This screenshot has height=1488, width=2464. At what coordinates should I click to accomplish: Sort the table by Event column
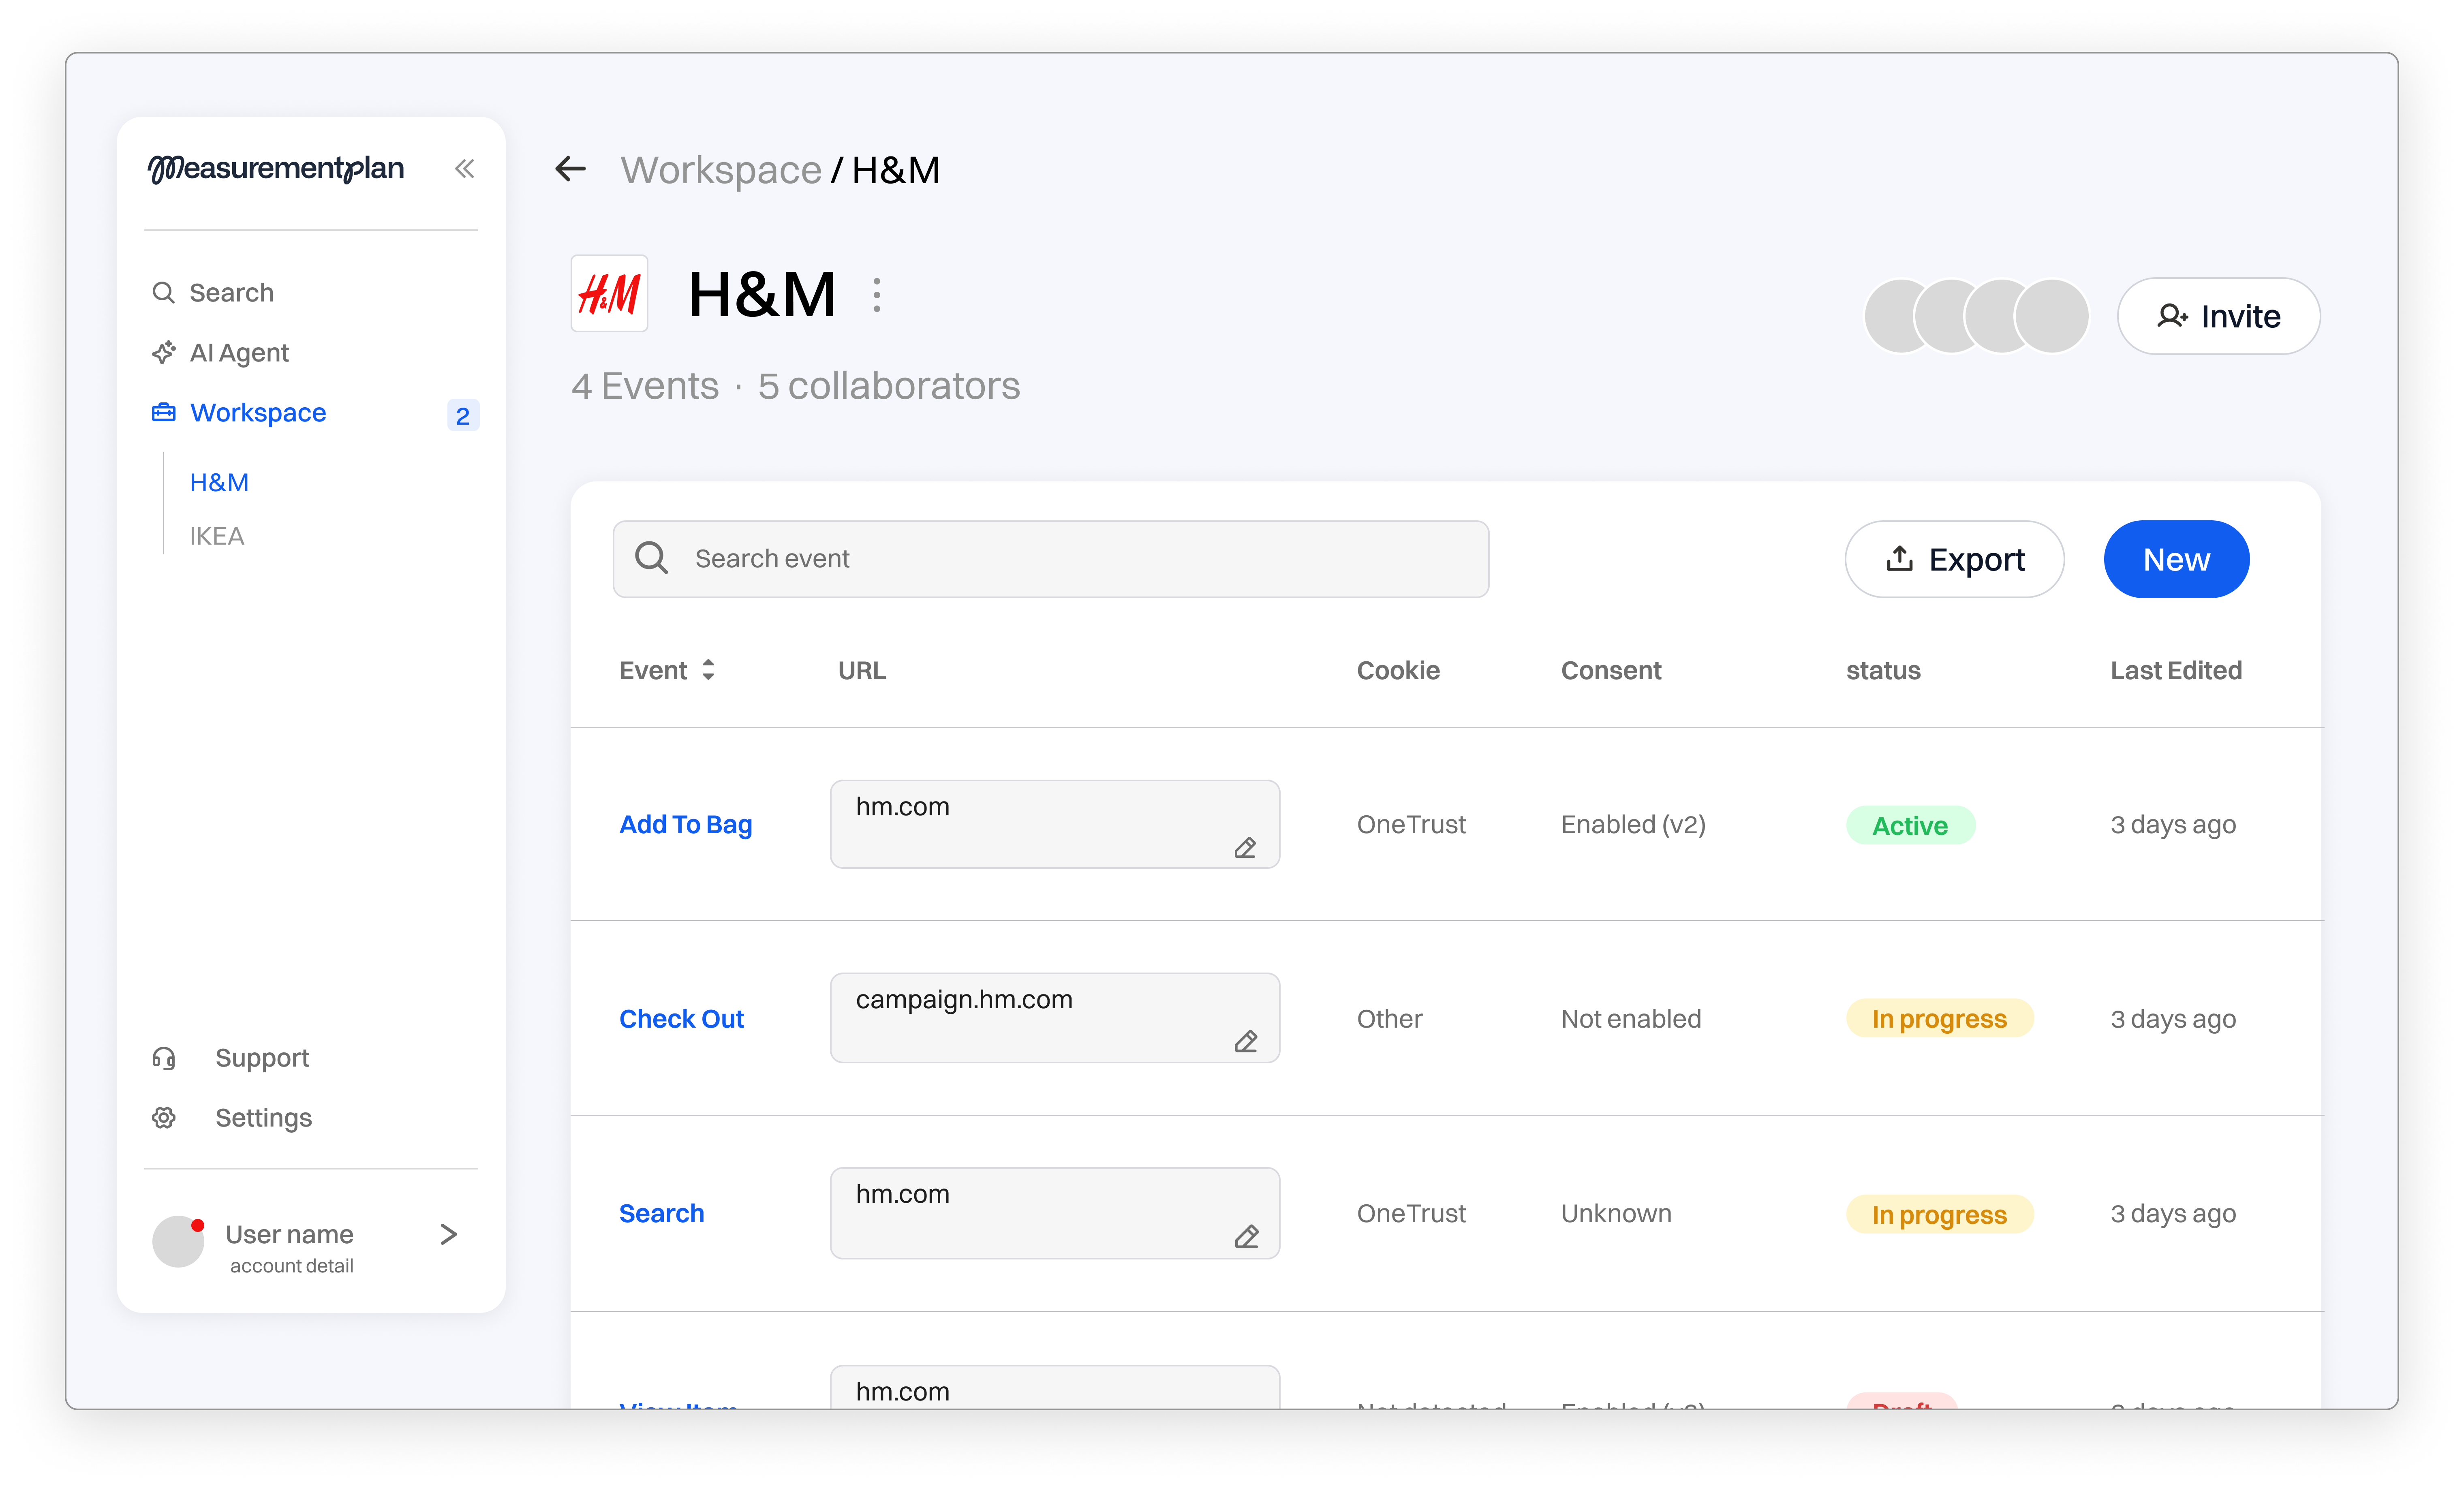tap(707, 670)
